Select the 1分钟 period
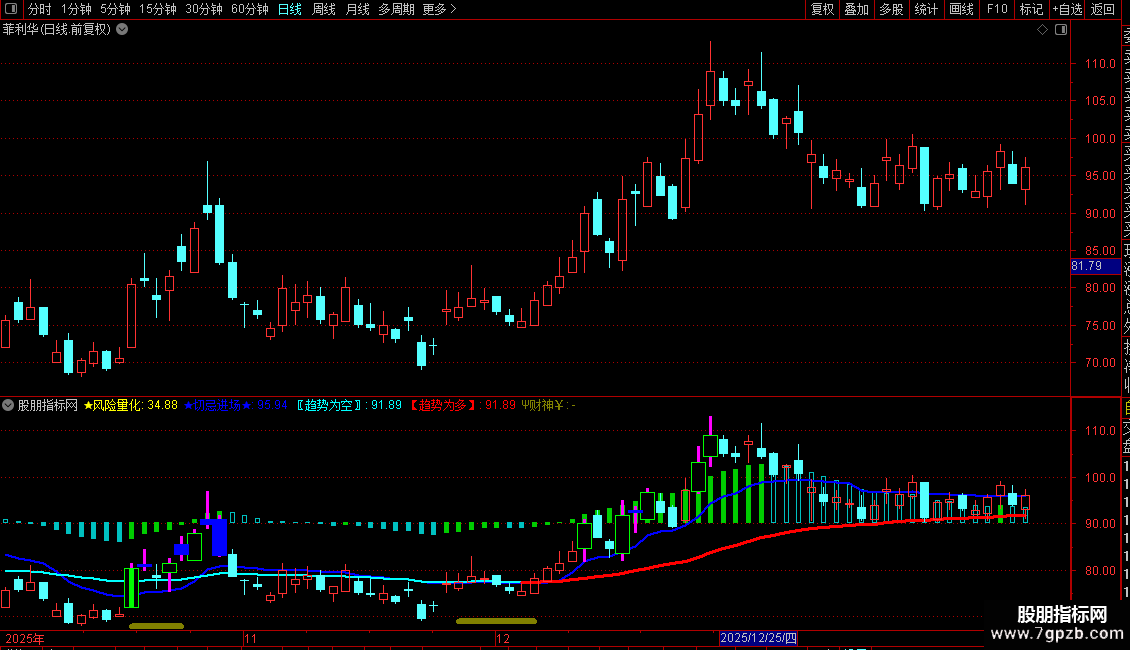 [x=76, y=9]
